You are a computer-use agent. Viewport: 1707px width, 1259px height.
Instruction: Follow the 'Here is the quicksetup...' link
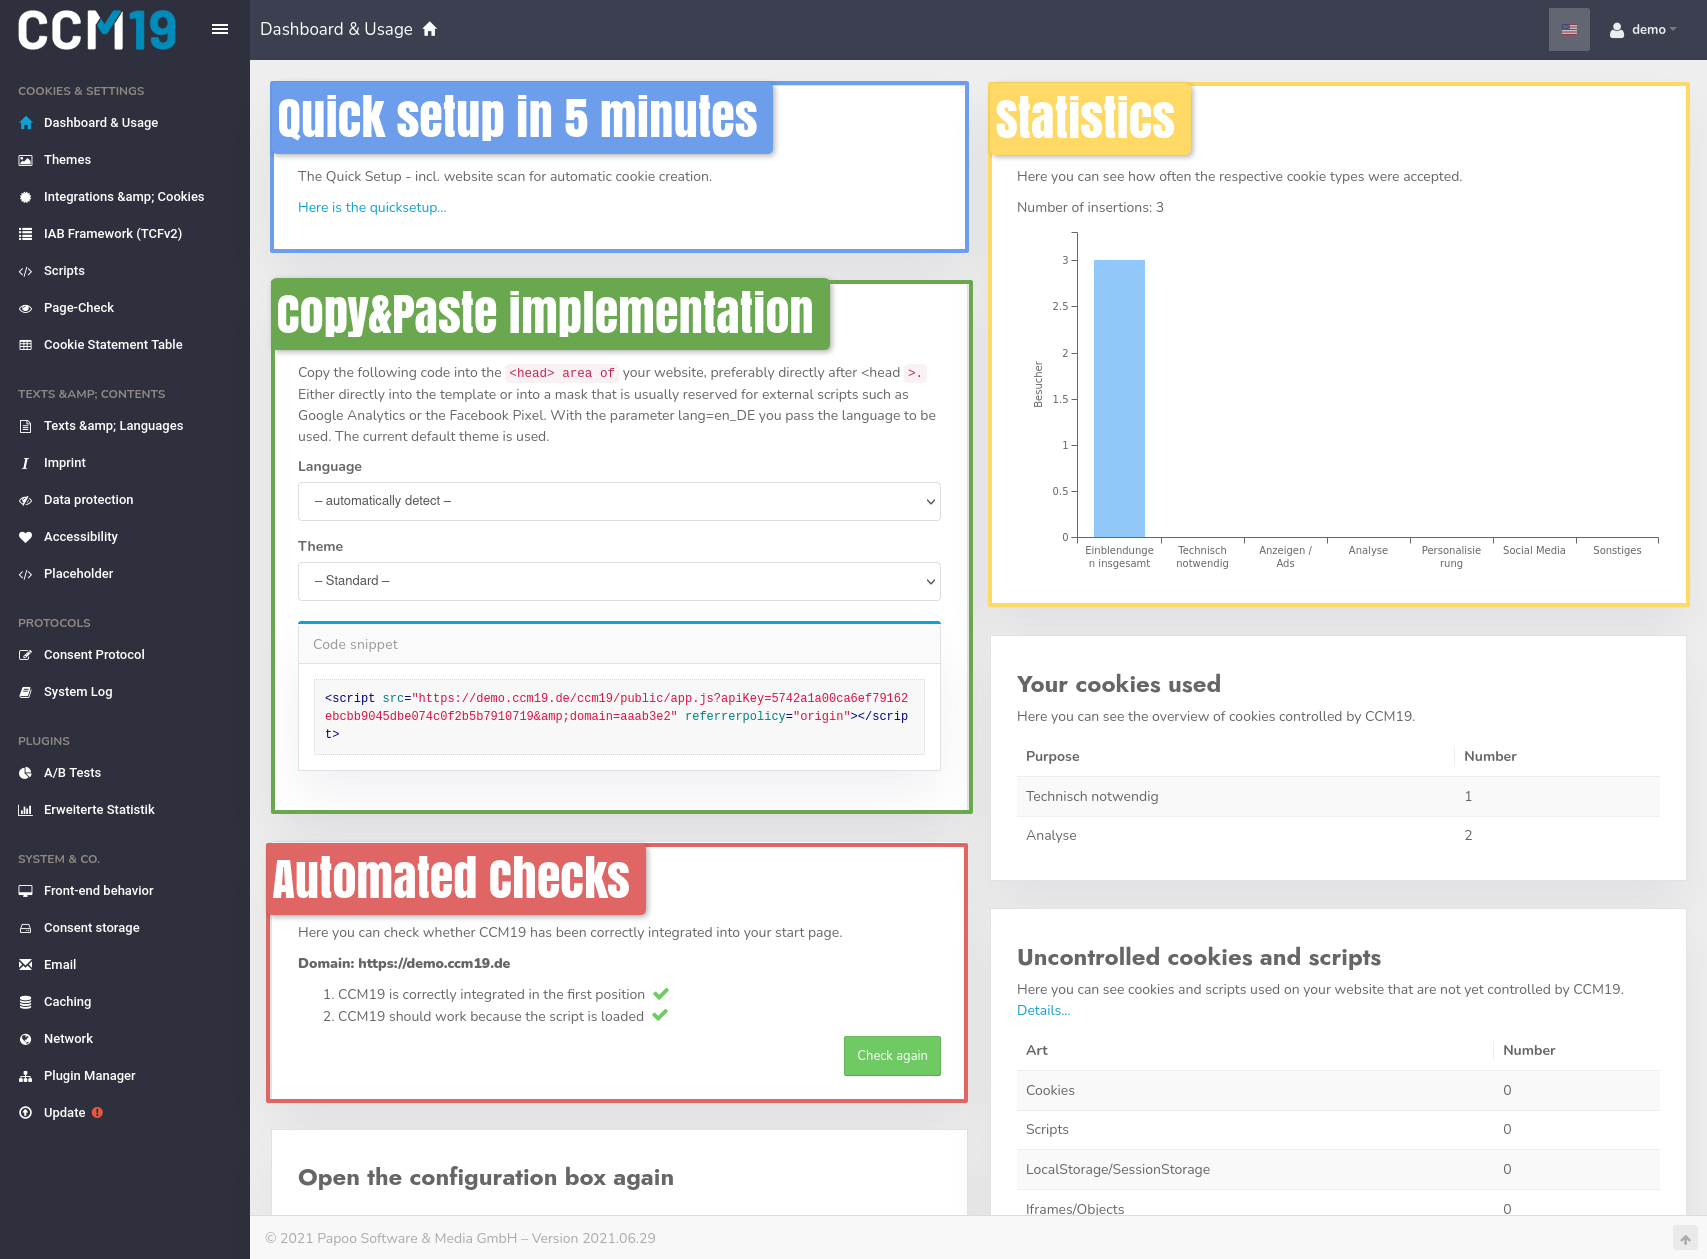[x=372, y=207]
